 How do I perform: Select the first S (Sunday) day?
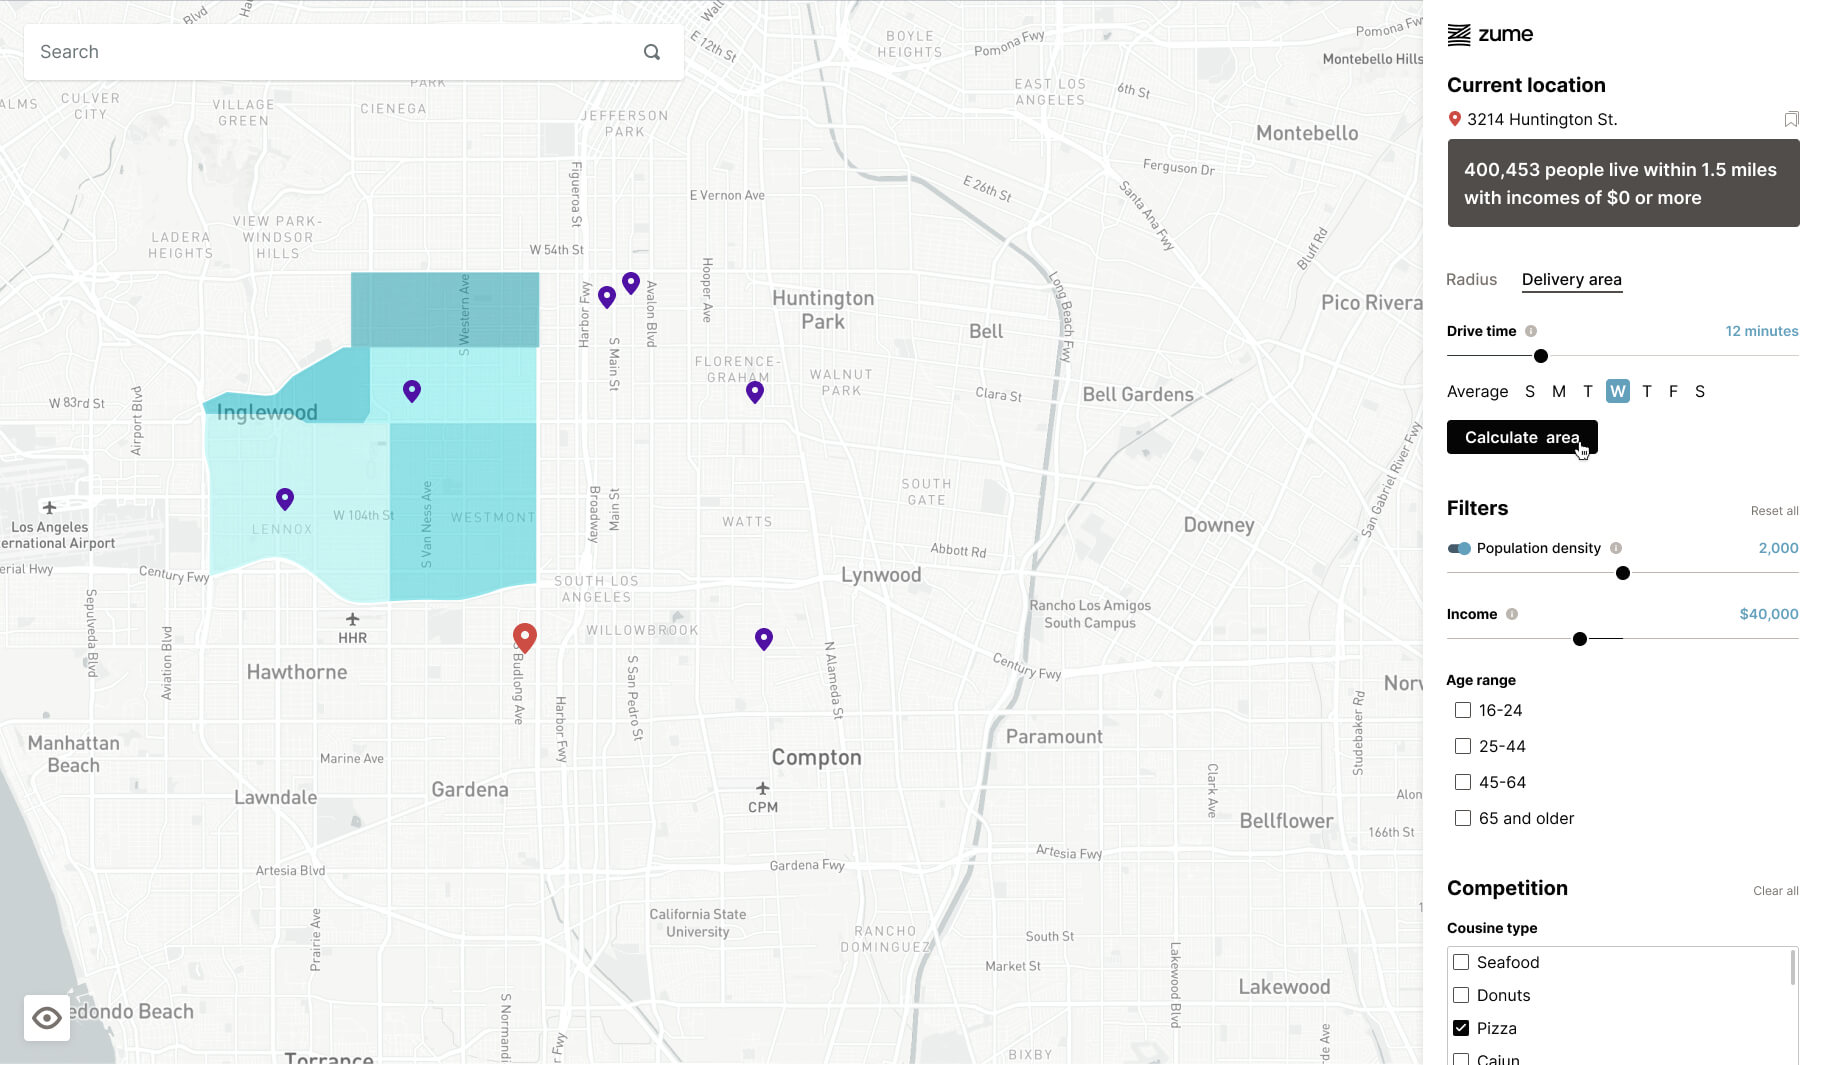pyautogui.click(x=1530, y=392)
